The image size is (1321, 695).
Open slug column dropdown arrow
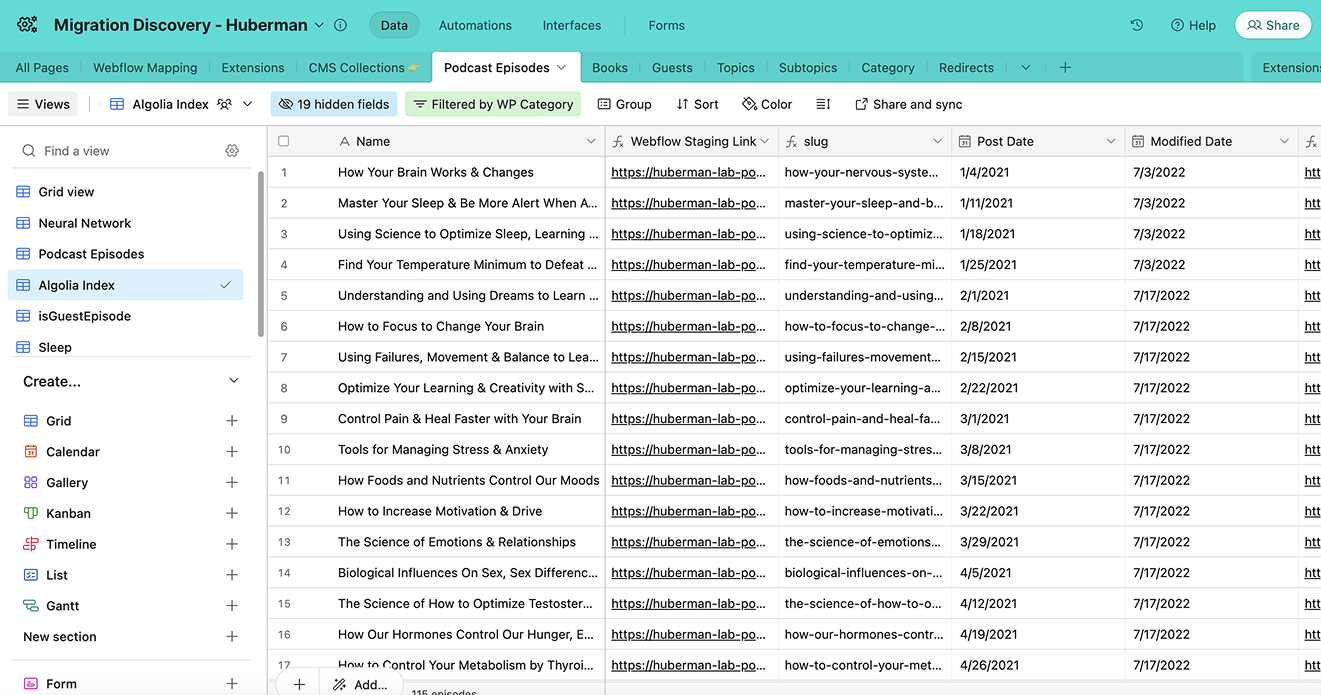coord(938,141)
